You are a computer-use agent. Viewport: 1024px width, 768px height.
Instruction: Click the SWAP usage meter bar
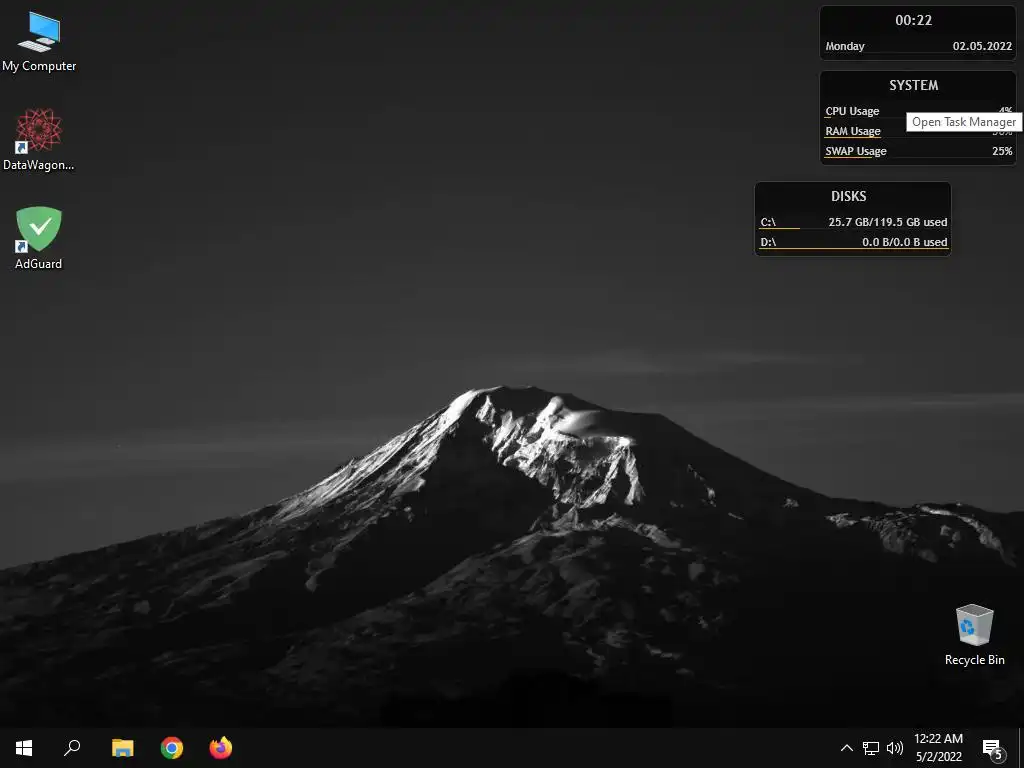848,157
